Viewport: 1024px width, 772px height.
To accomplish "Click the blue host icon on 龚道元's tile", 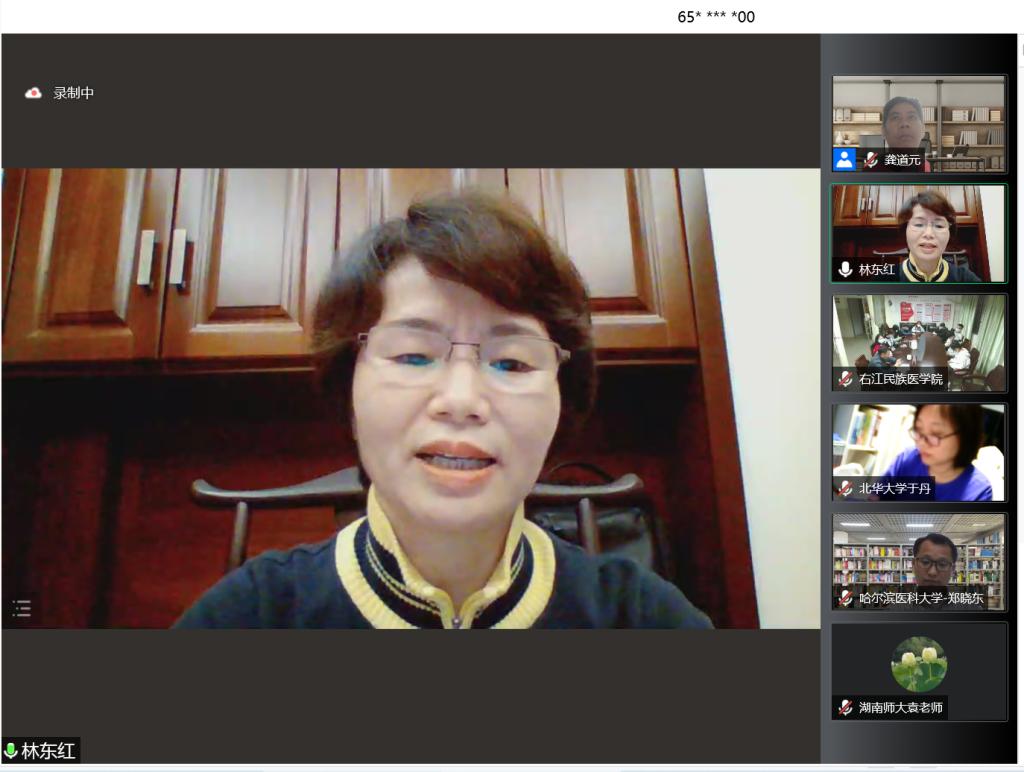I will (845, 160).
